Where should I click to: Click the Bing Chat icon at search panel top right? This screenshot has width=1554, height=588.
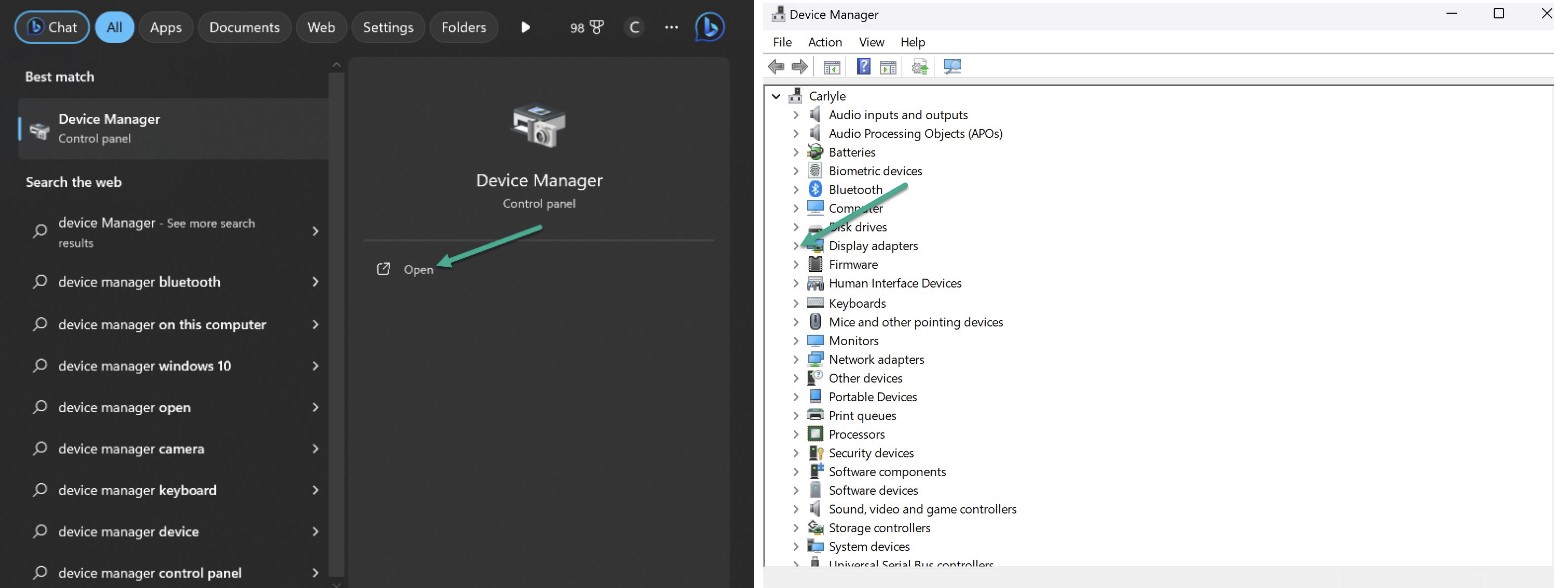tap(709, 27)
